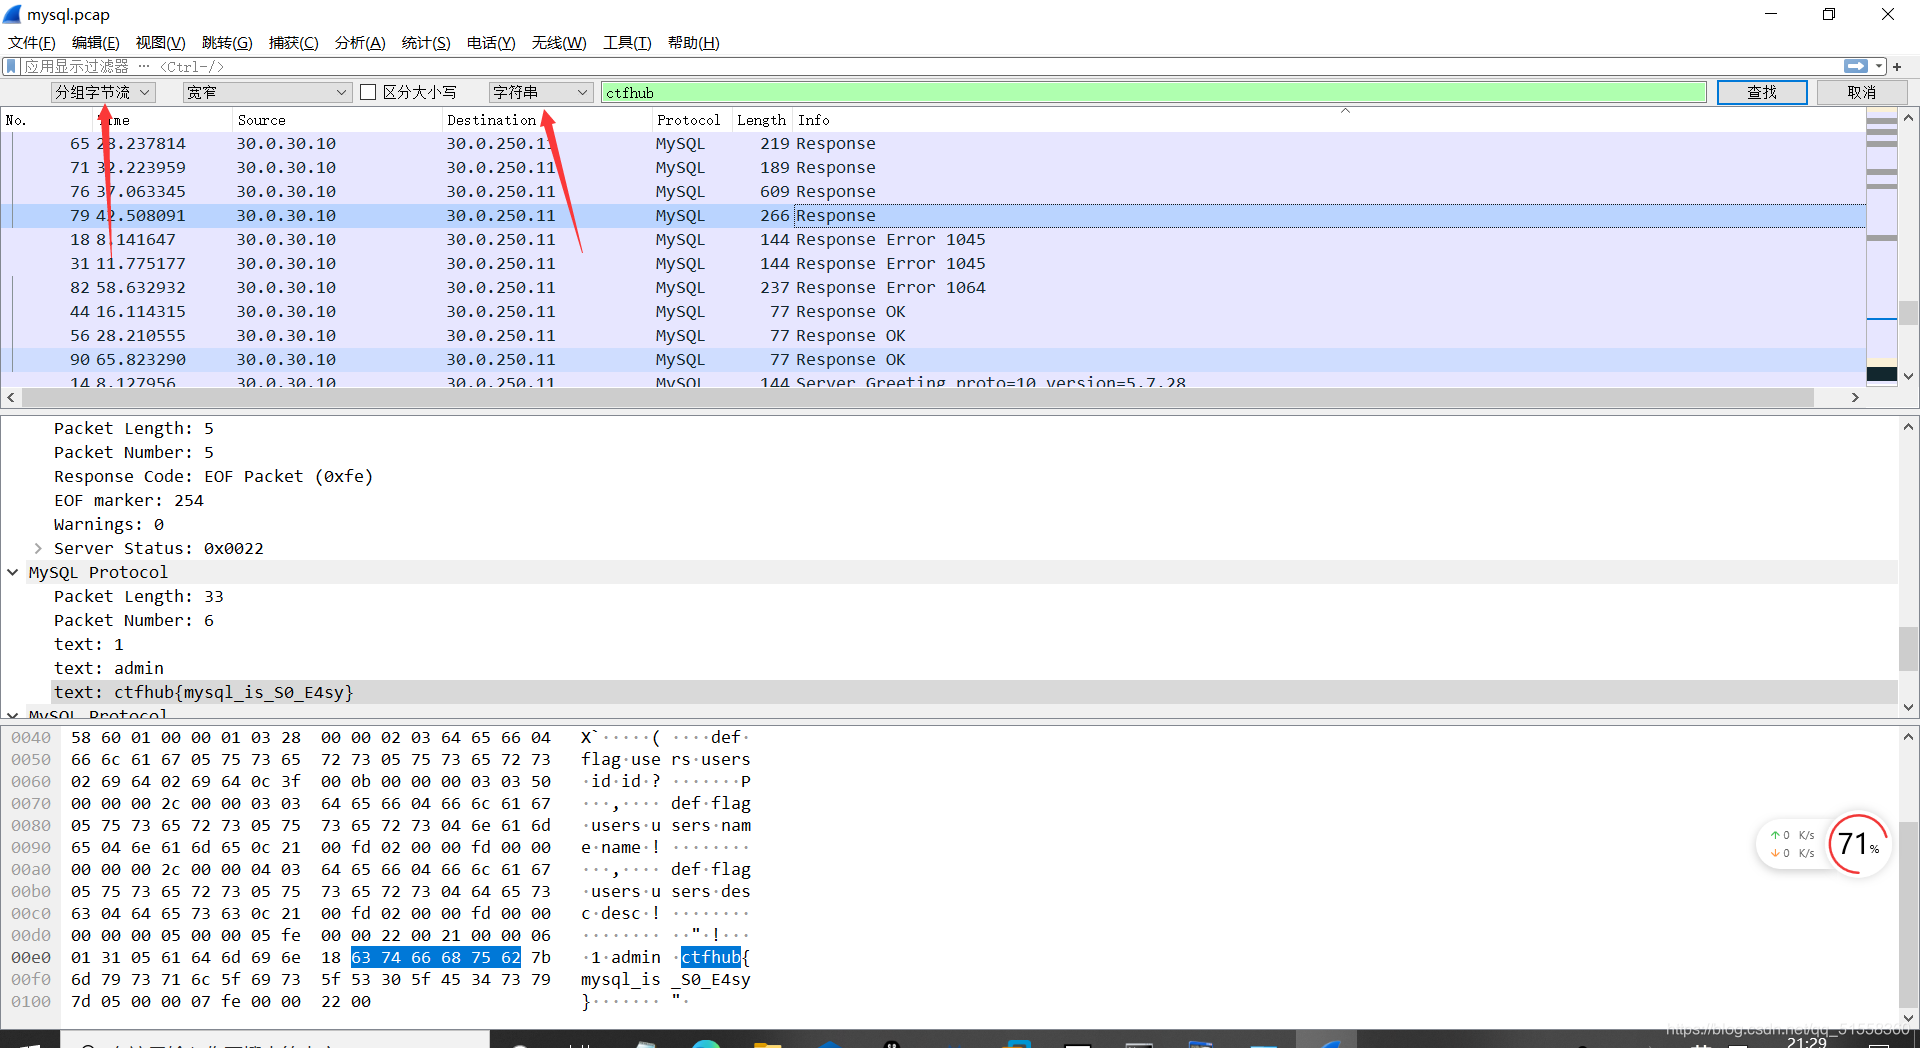Click the highlighted ctfhub ASCII text in bytes pane

711,957
